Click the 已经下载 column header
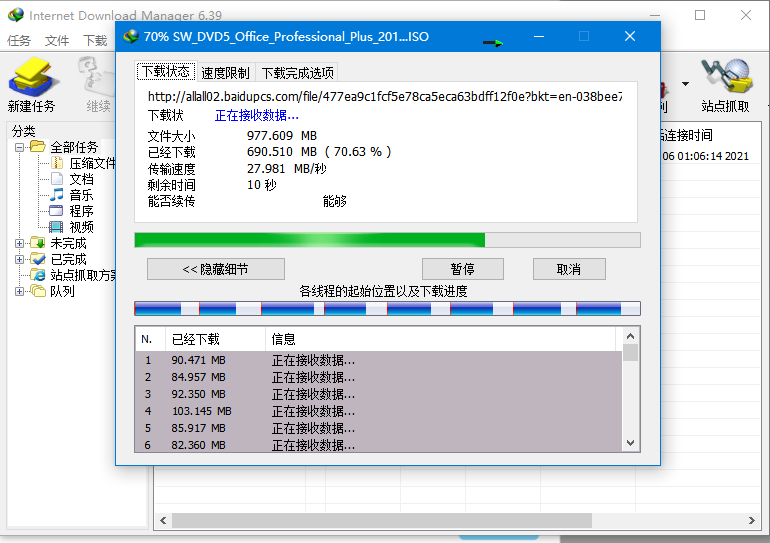This screenshot has height=543, width=770. click(x=216, y=339)
